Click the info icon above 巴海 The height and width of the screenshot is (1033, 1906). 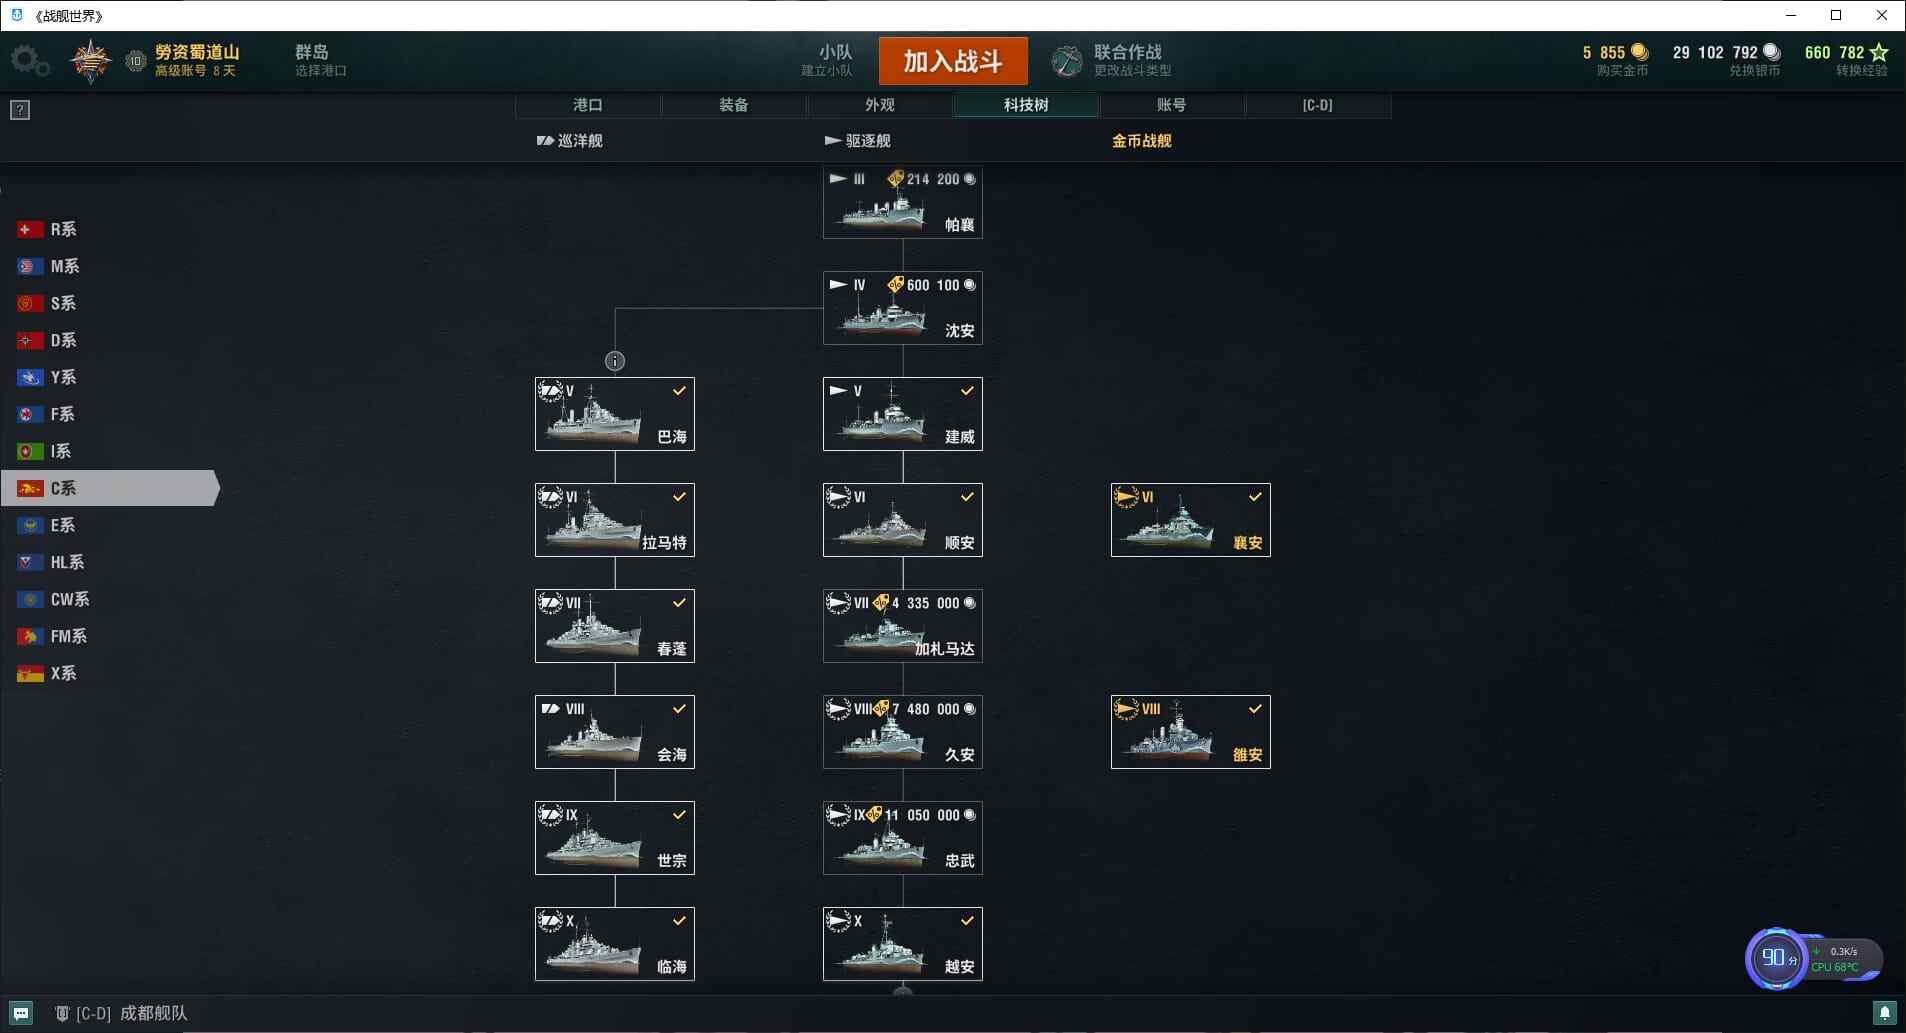(615, 361)
